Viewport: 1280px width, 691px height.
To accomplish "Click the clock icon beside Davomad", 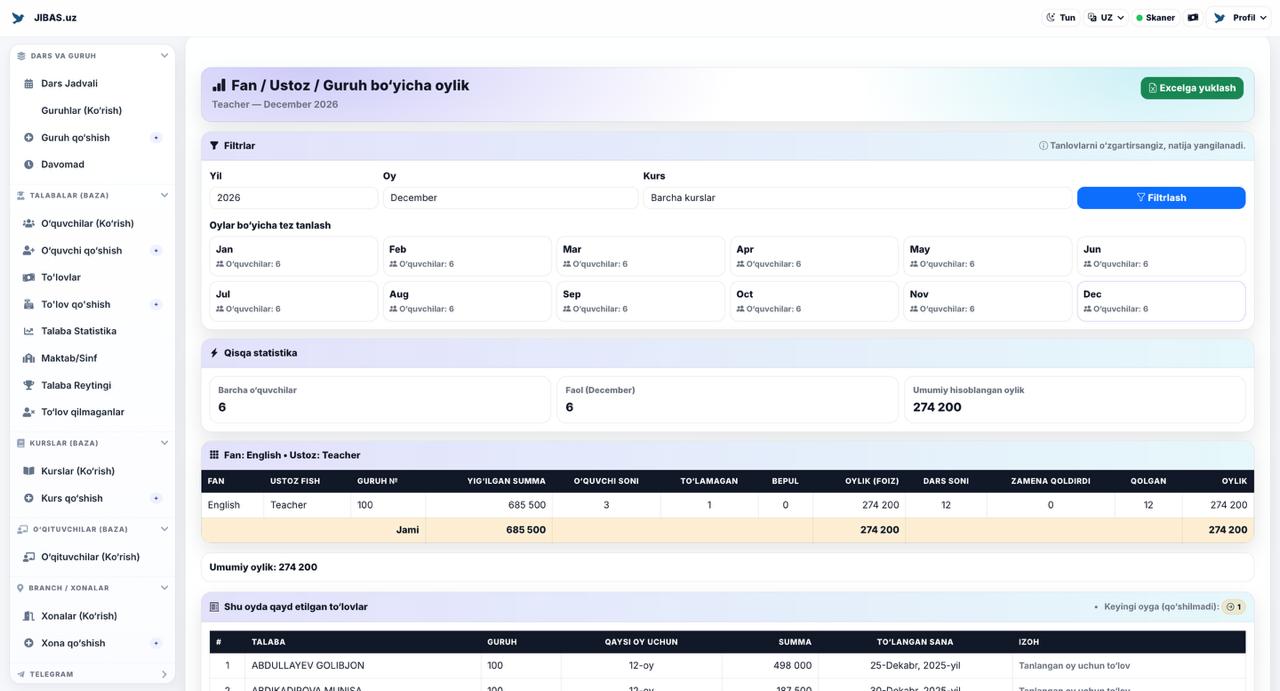I will point(29,165).
